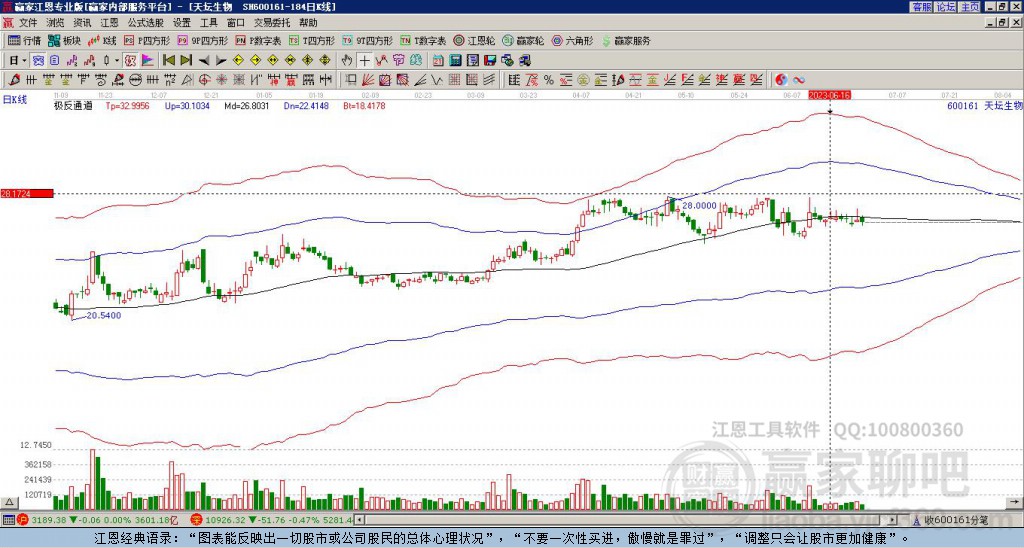Screen dimensions: 1024x548
Task: Select the red fan lines drawing tool
Action: [x=367, y=80]
